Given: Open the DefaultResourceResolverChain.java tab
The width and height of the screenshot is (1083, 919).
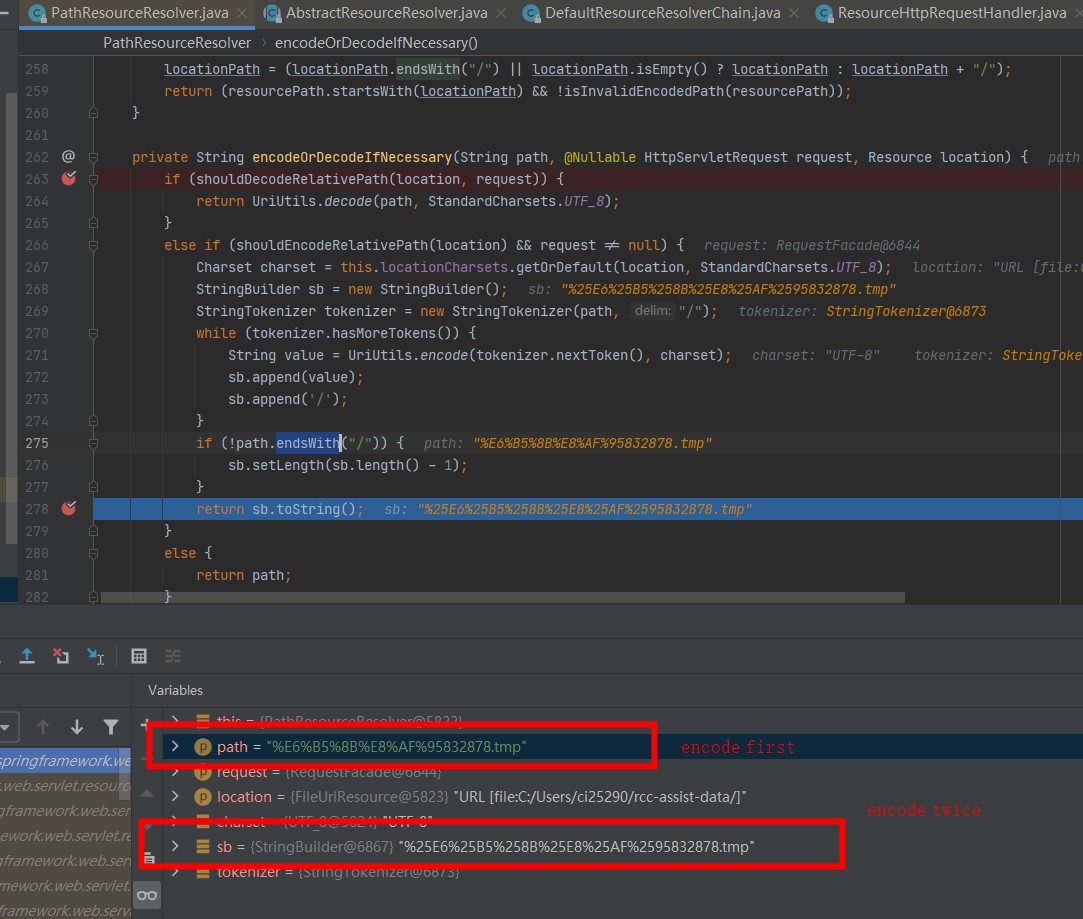Looking at the screenshot, I should [661, 13].
